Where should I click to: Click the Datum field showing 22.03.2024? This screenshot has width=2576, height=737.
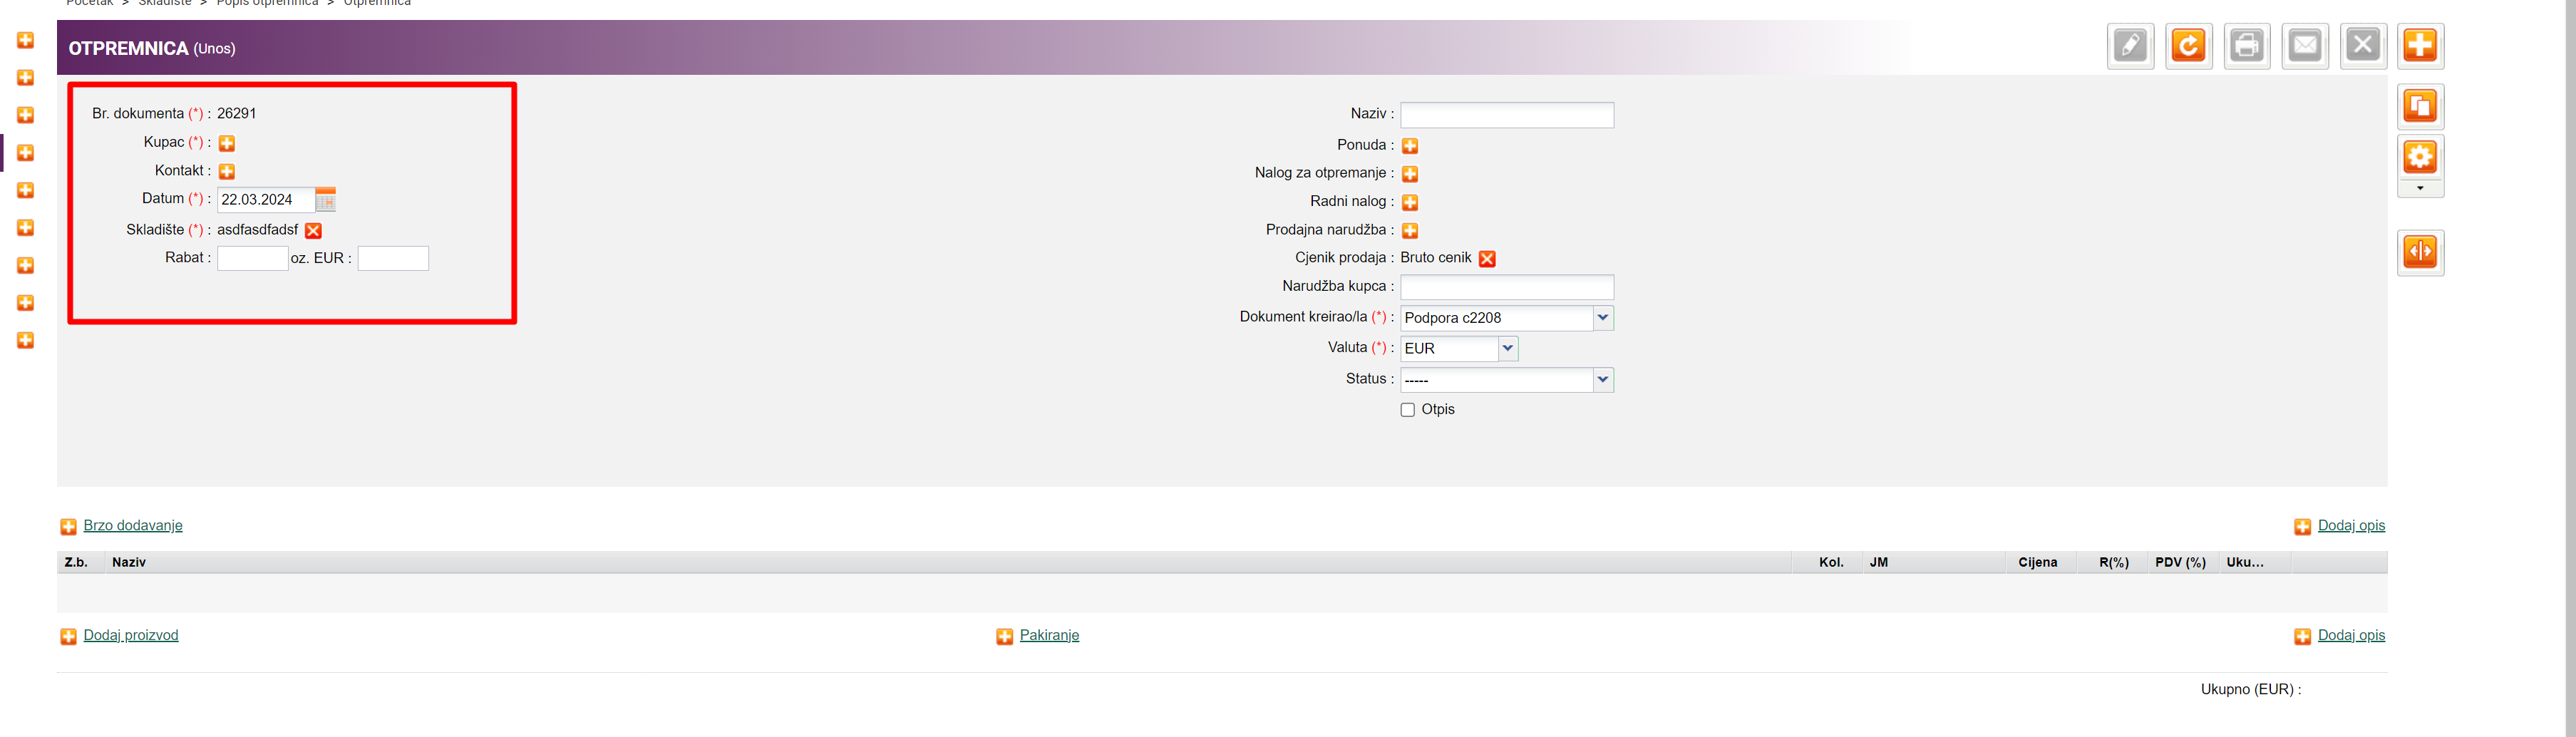click(266, 200)
